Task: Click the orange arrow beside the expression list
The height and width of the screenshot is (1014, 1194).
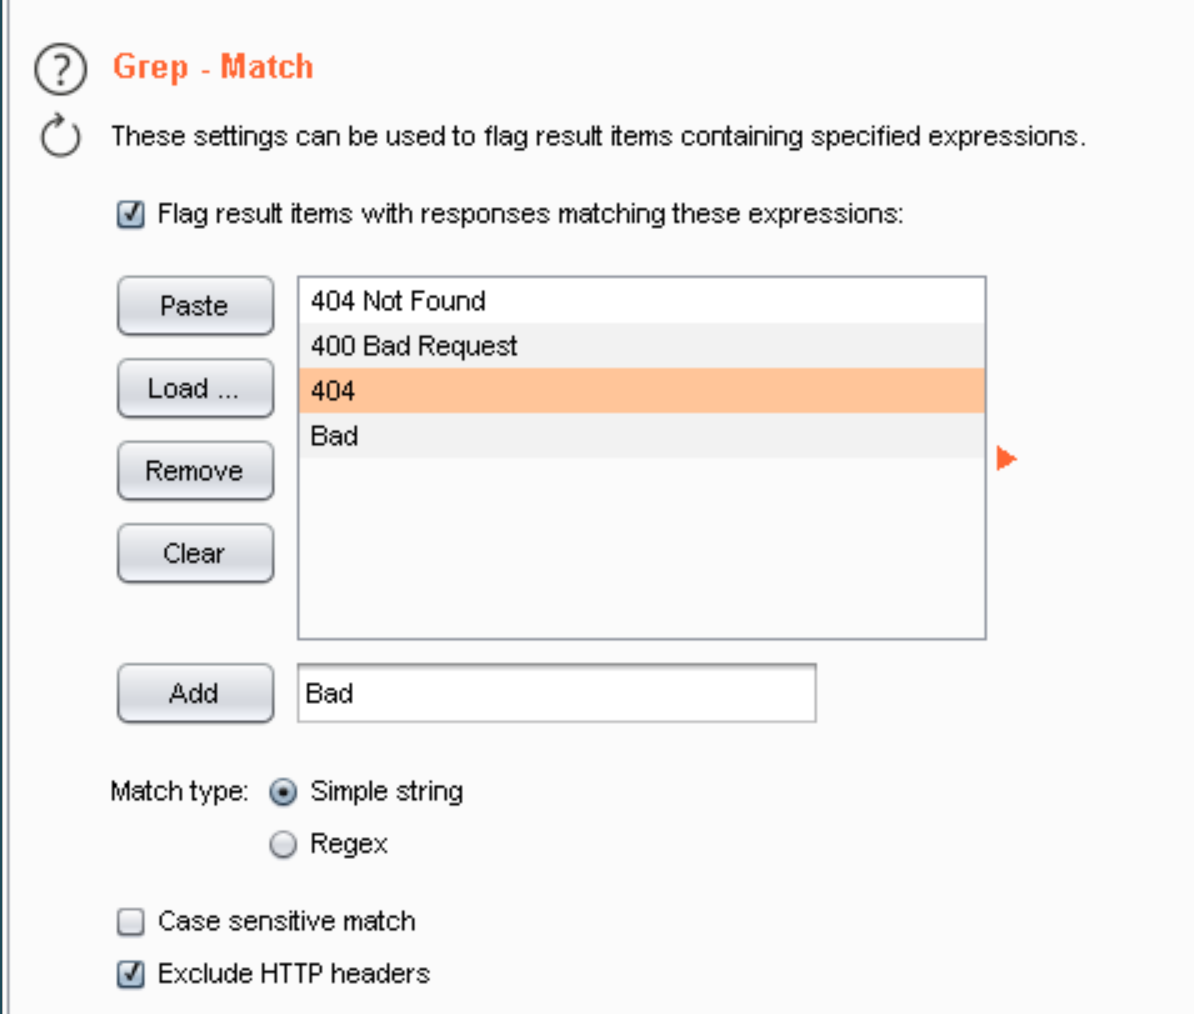Action: (1006, 458)
